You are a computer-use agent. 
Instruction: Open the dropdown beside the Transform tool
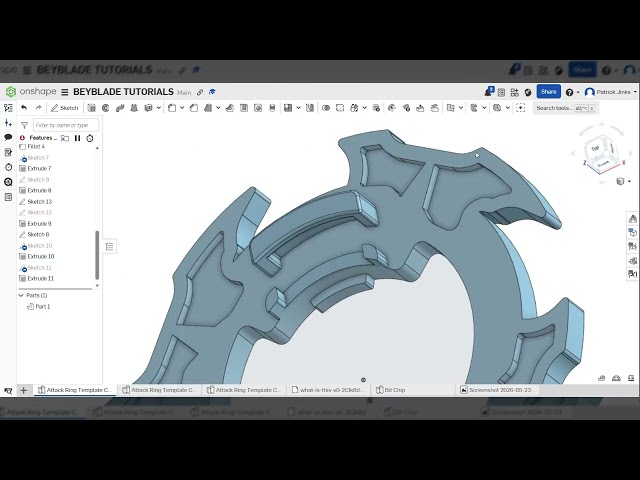[x=364, y=108]
